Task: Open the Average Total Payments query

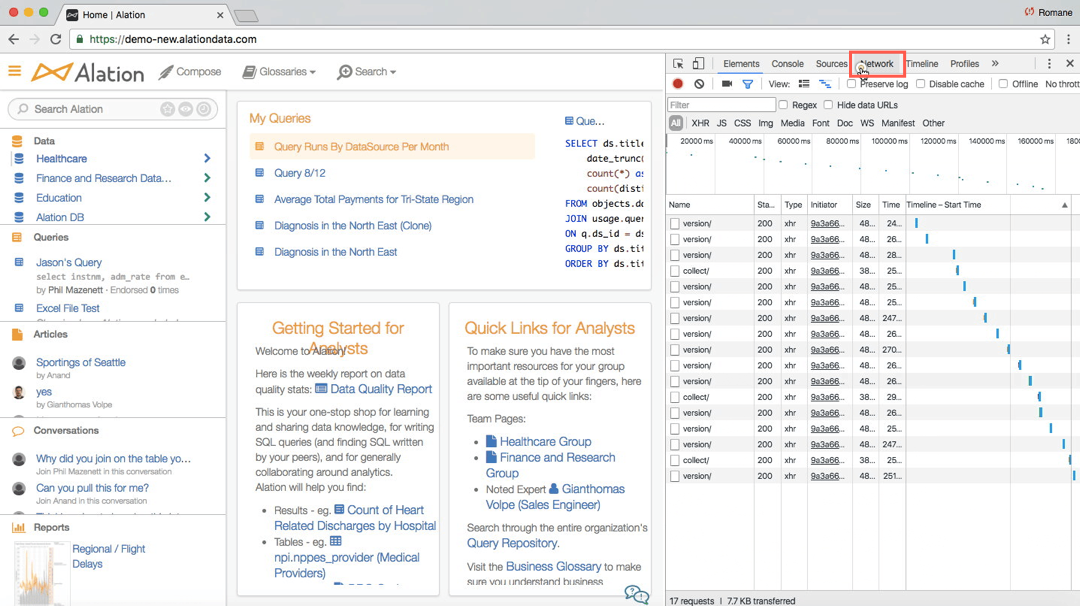Action: click(373, 199)
